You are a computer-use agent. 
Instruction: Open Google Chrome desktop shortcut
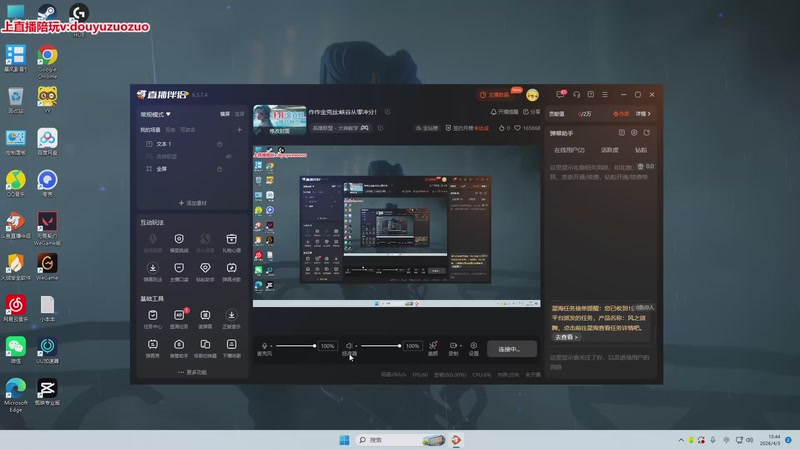click(47, 61)
